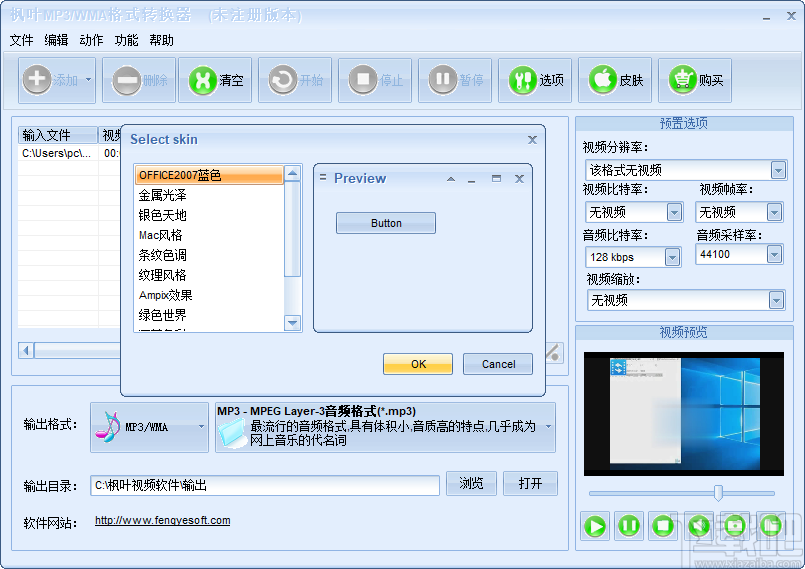
Task: Close the Select skin dialog
Action: pyautogui.click(x=532, y=140)
